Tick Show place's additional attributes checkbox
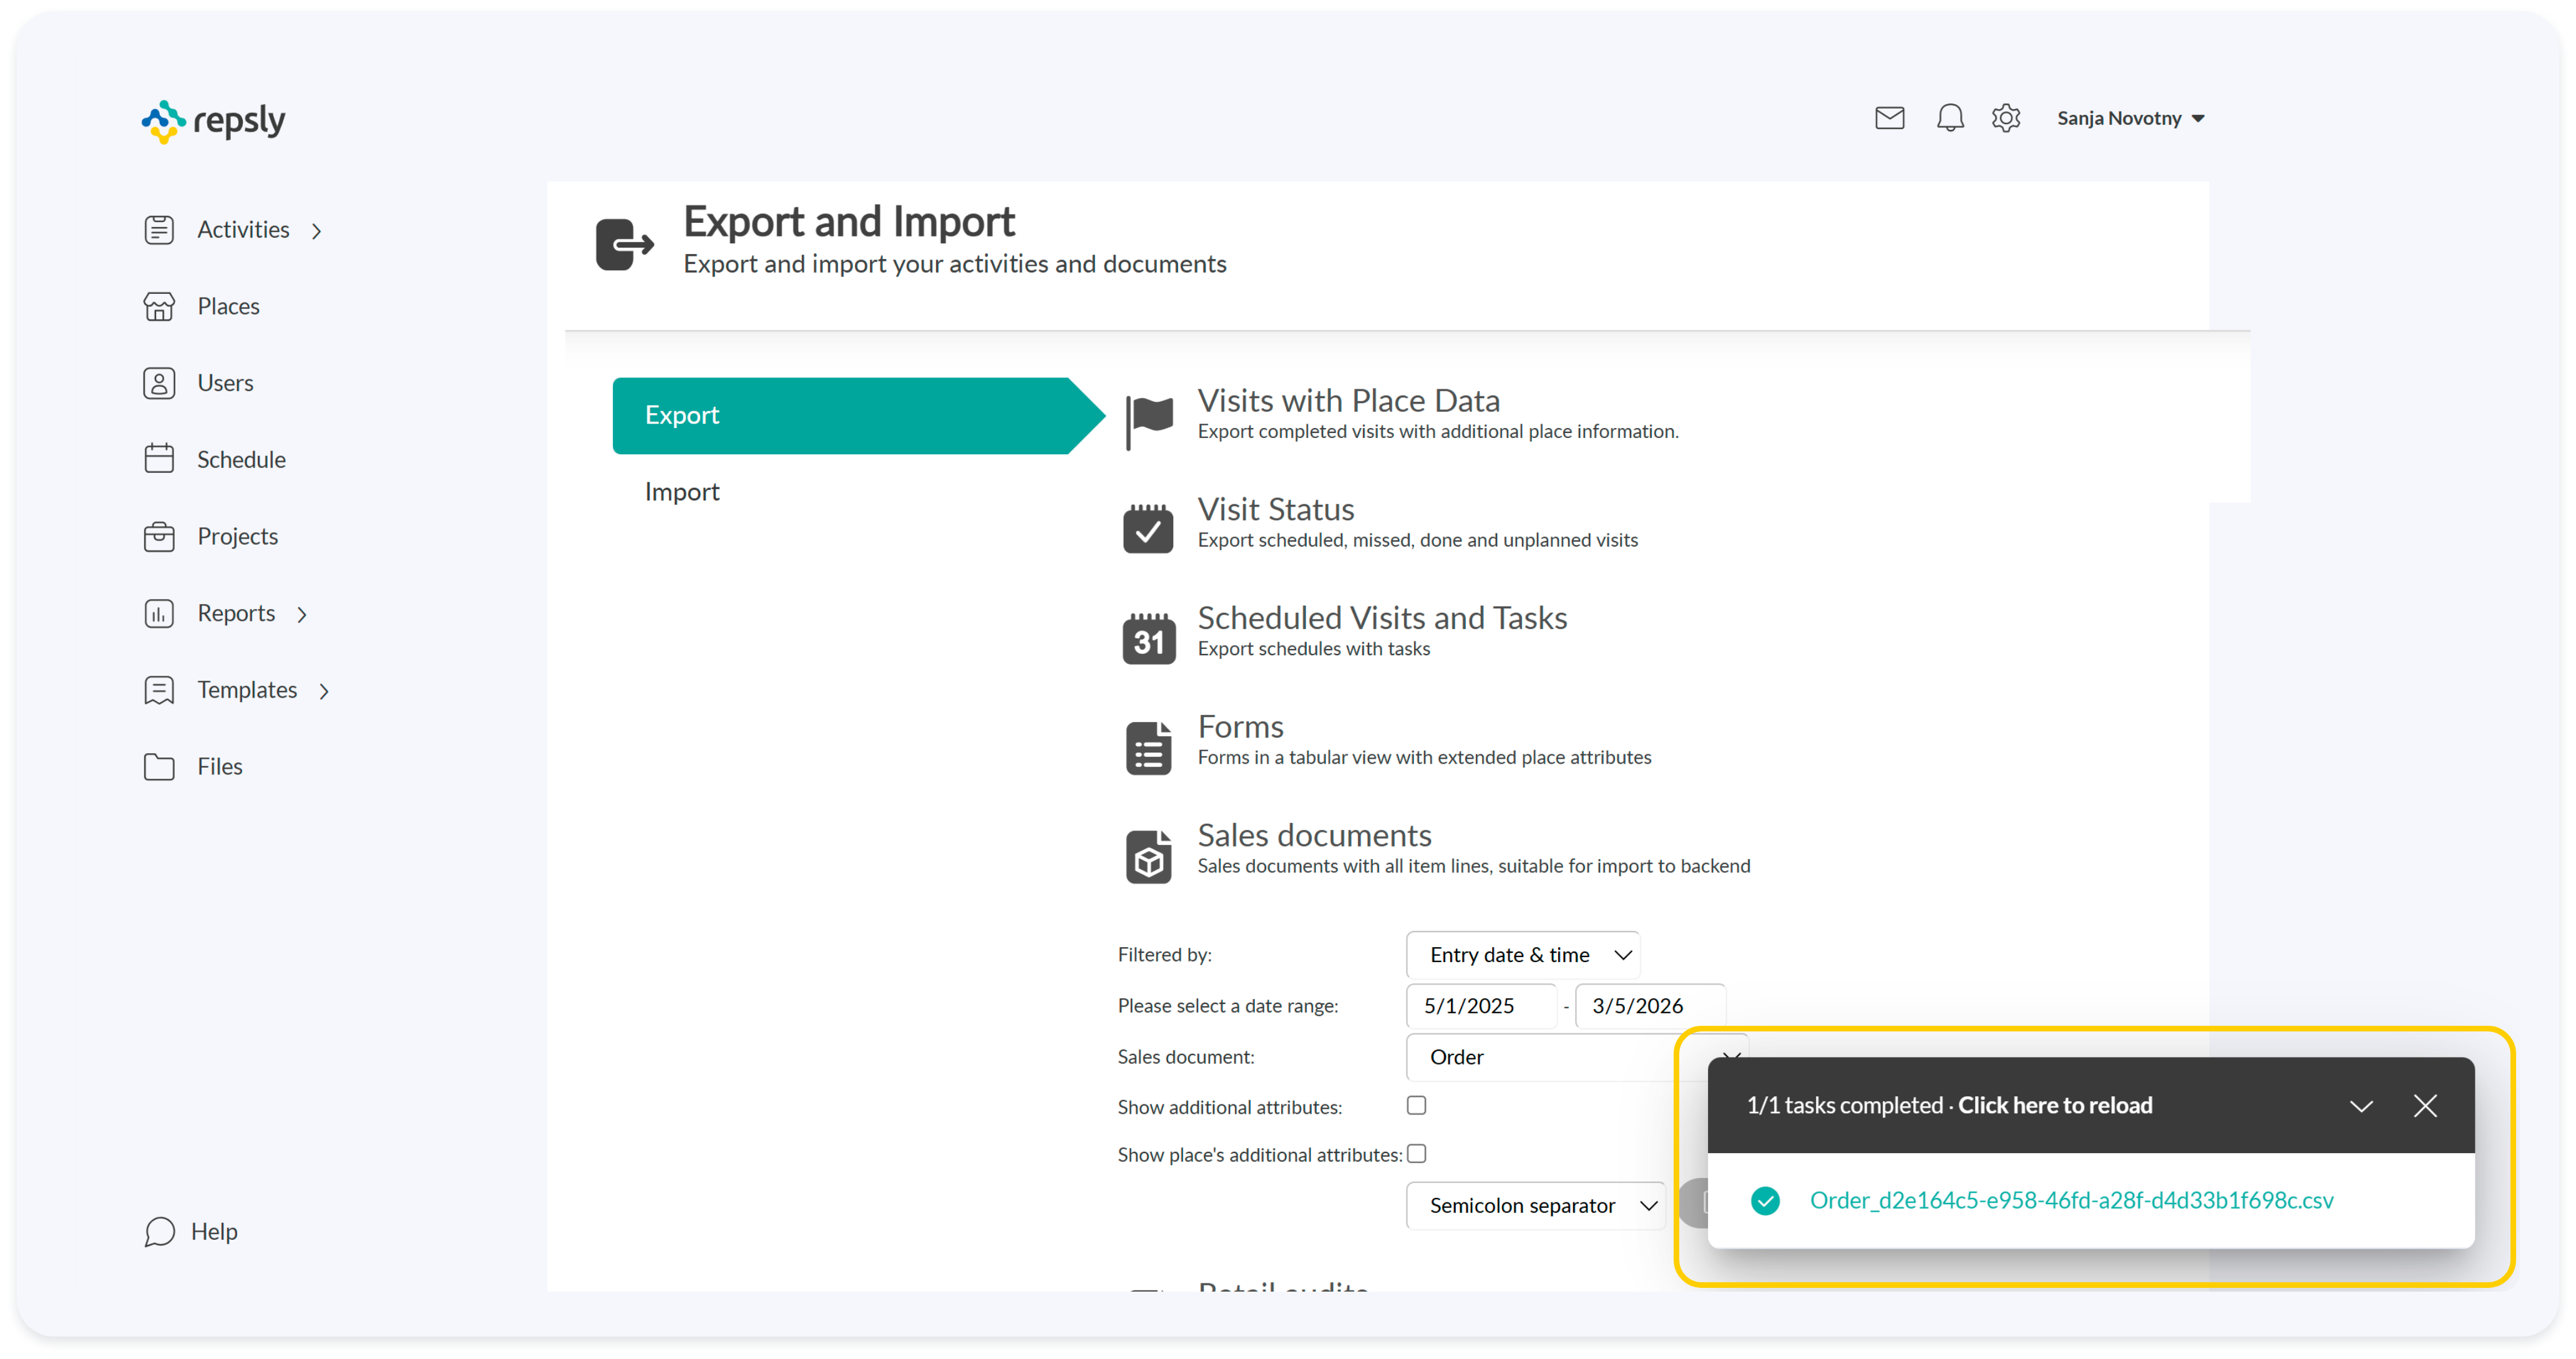This screenshot has width=2576, height=1359. point(1416,1153)
